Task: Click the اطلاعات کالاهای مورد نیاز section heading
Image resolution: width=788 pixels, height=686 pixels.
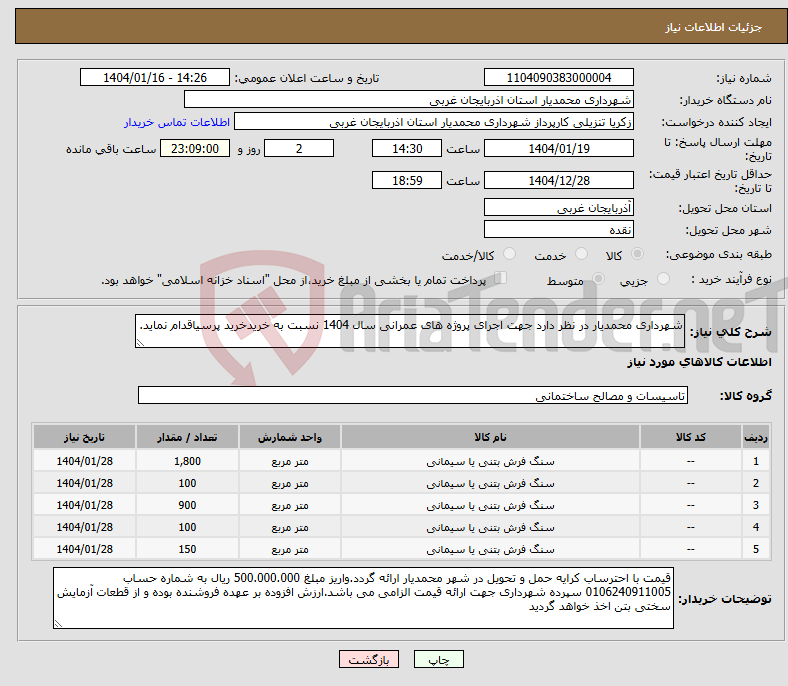Action: pyautogui.click(x=699, y=362)
